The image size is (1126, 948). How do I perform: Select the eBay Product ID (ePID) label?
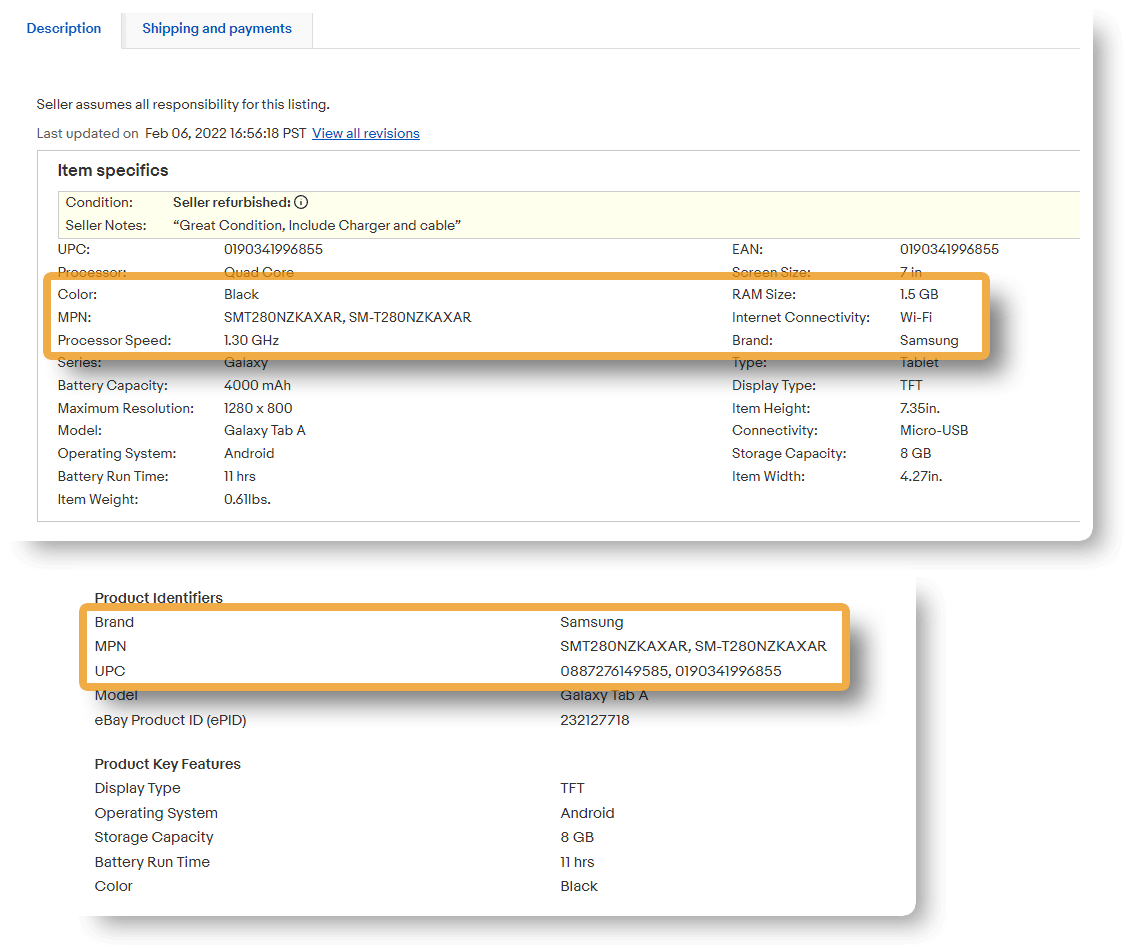[x=170, y=720]
